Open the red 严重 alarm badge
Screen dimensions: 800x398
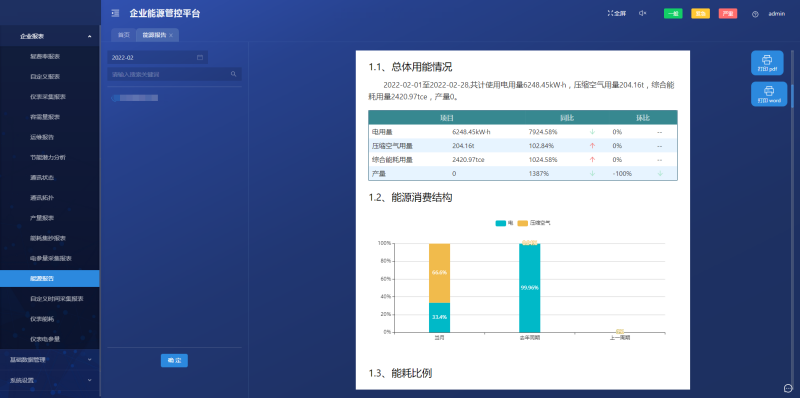click(x=728, y=14)
